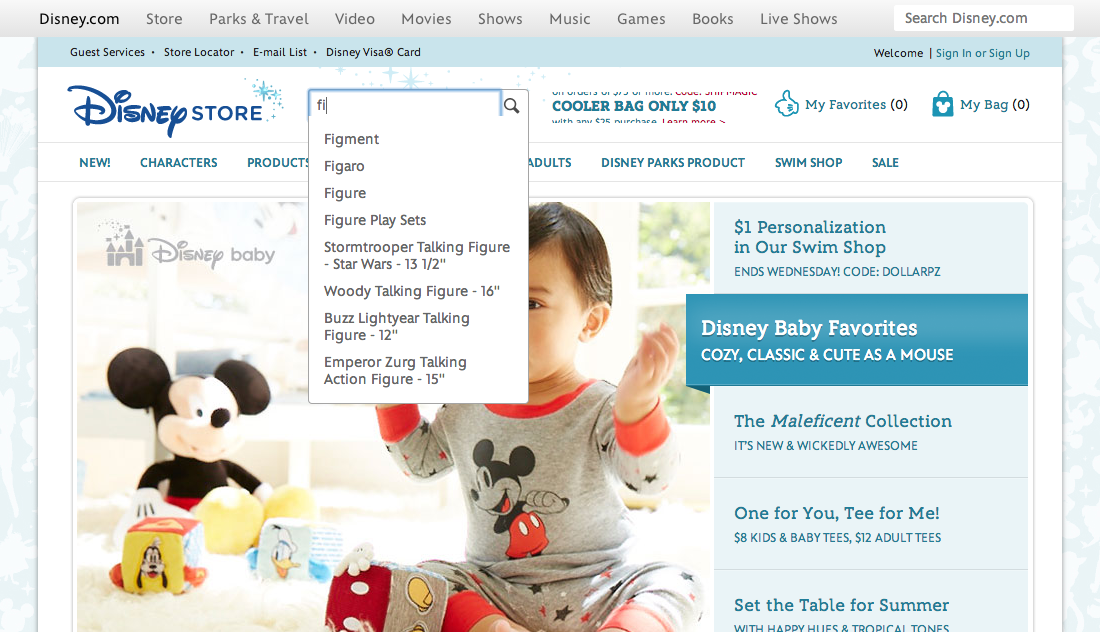Click the Disney Store logo
This screenshot has height=632, width=1100.
(174, 107)
